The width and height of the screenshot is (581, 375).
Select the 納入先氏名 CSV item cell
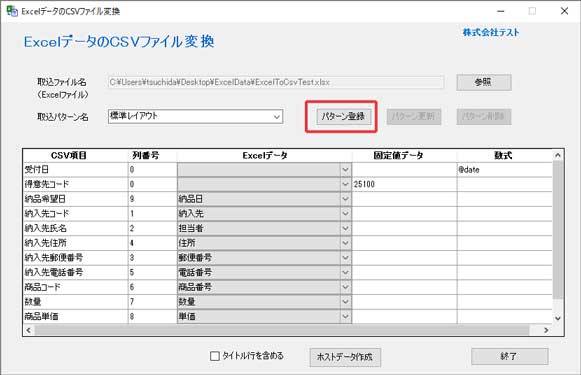click(x=76, y=228)
